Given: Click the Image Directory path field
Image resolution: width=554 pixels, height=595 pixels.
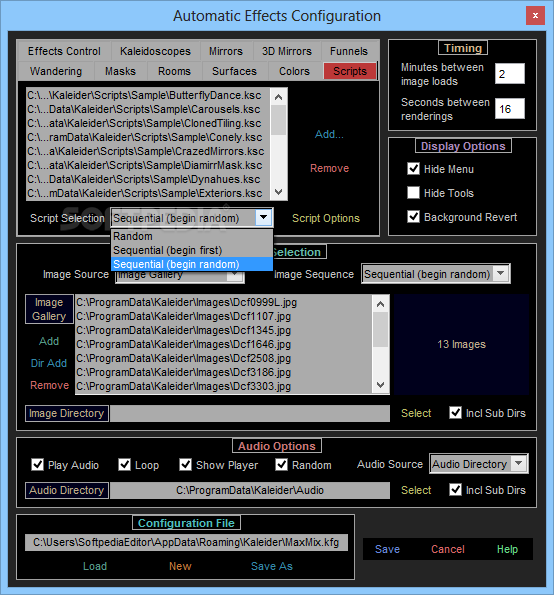Looking at the screenshot, I should pyautogui.click(x=250, y=413).
